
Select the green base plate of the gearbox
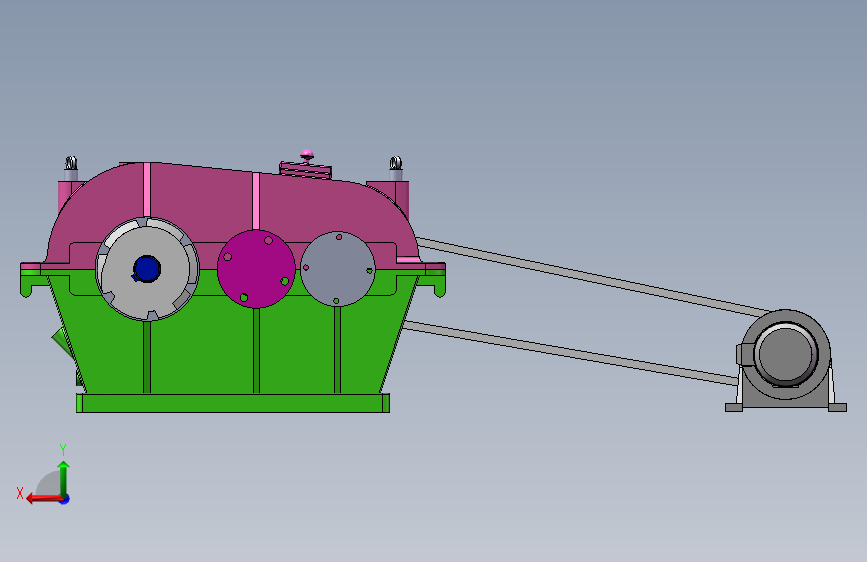[233, 403]
